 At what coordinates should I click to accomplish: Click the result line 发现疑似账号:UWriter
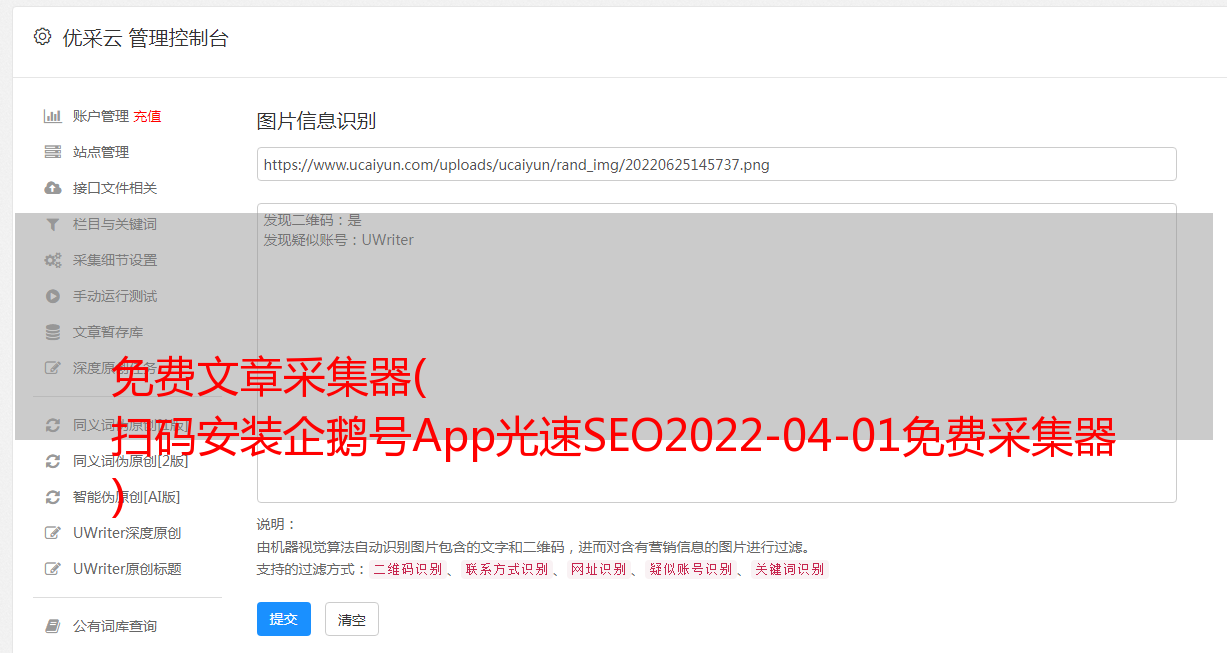(338, 240)
